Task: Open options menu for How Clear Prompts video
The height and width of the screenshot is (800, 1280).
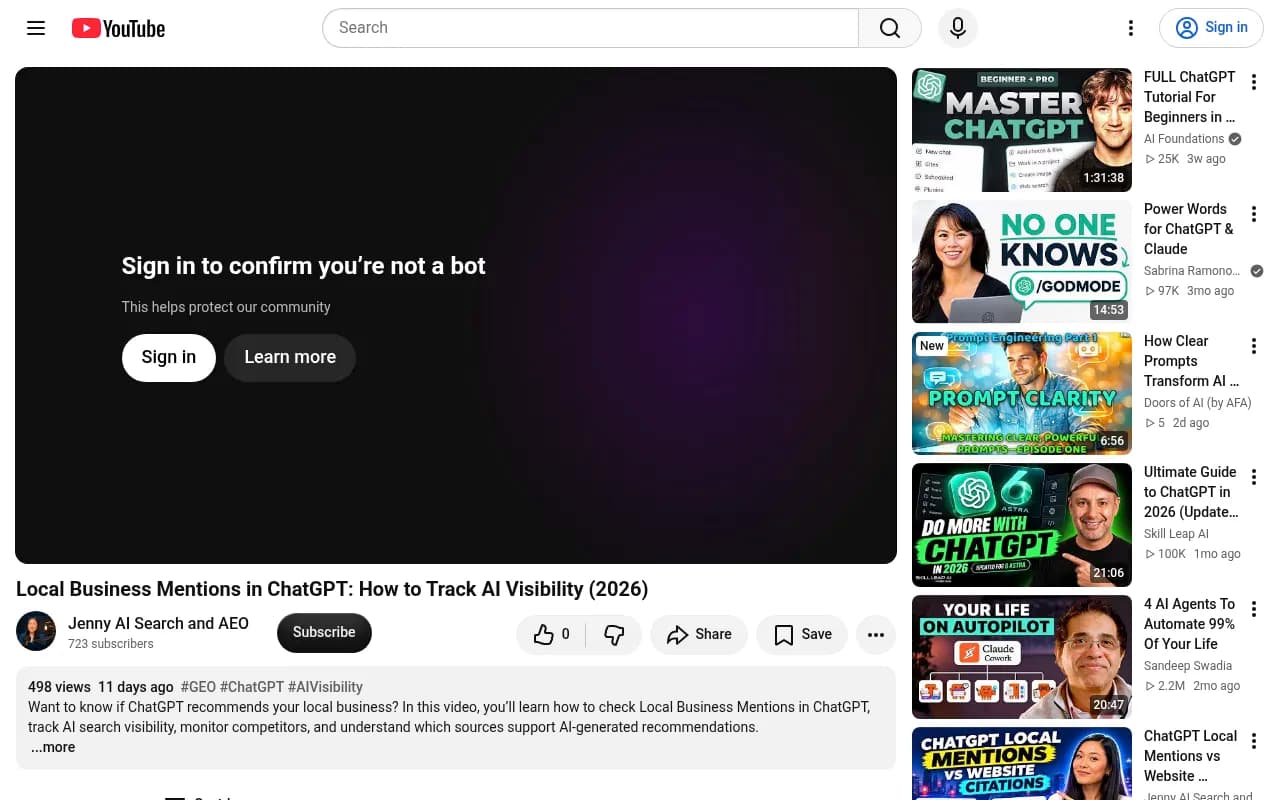Action: point(1254,346)
